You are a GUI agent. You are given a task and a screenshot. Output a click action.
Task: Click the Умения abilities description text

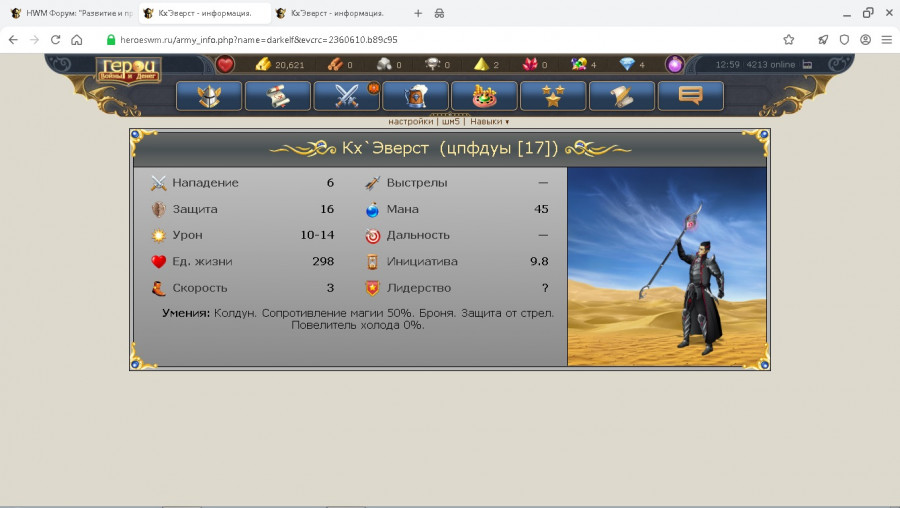(x=358, y=319)
